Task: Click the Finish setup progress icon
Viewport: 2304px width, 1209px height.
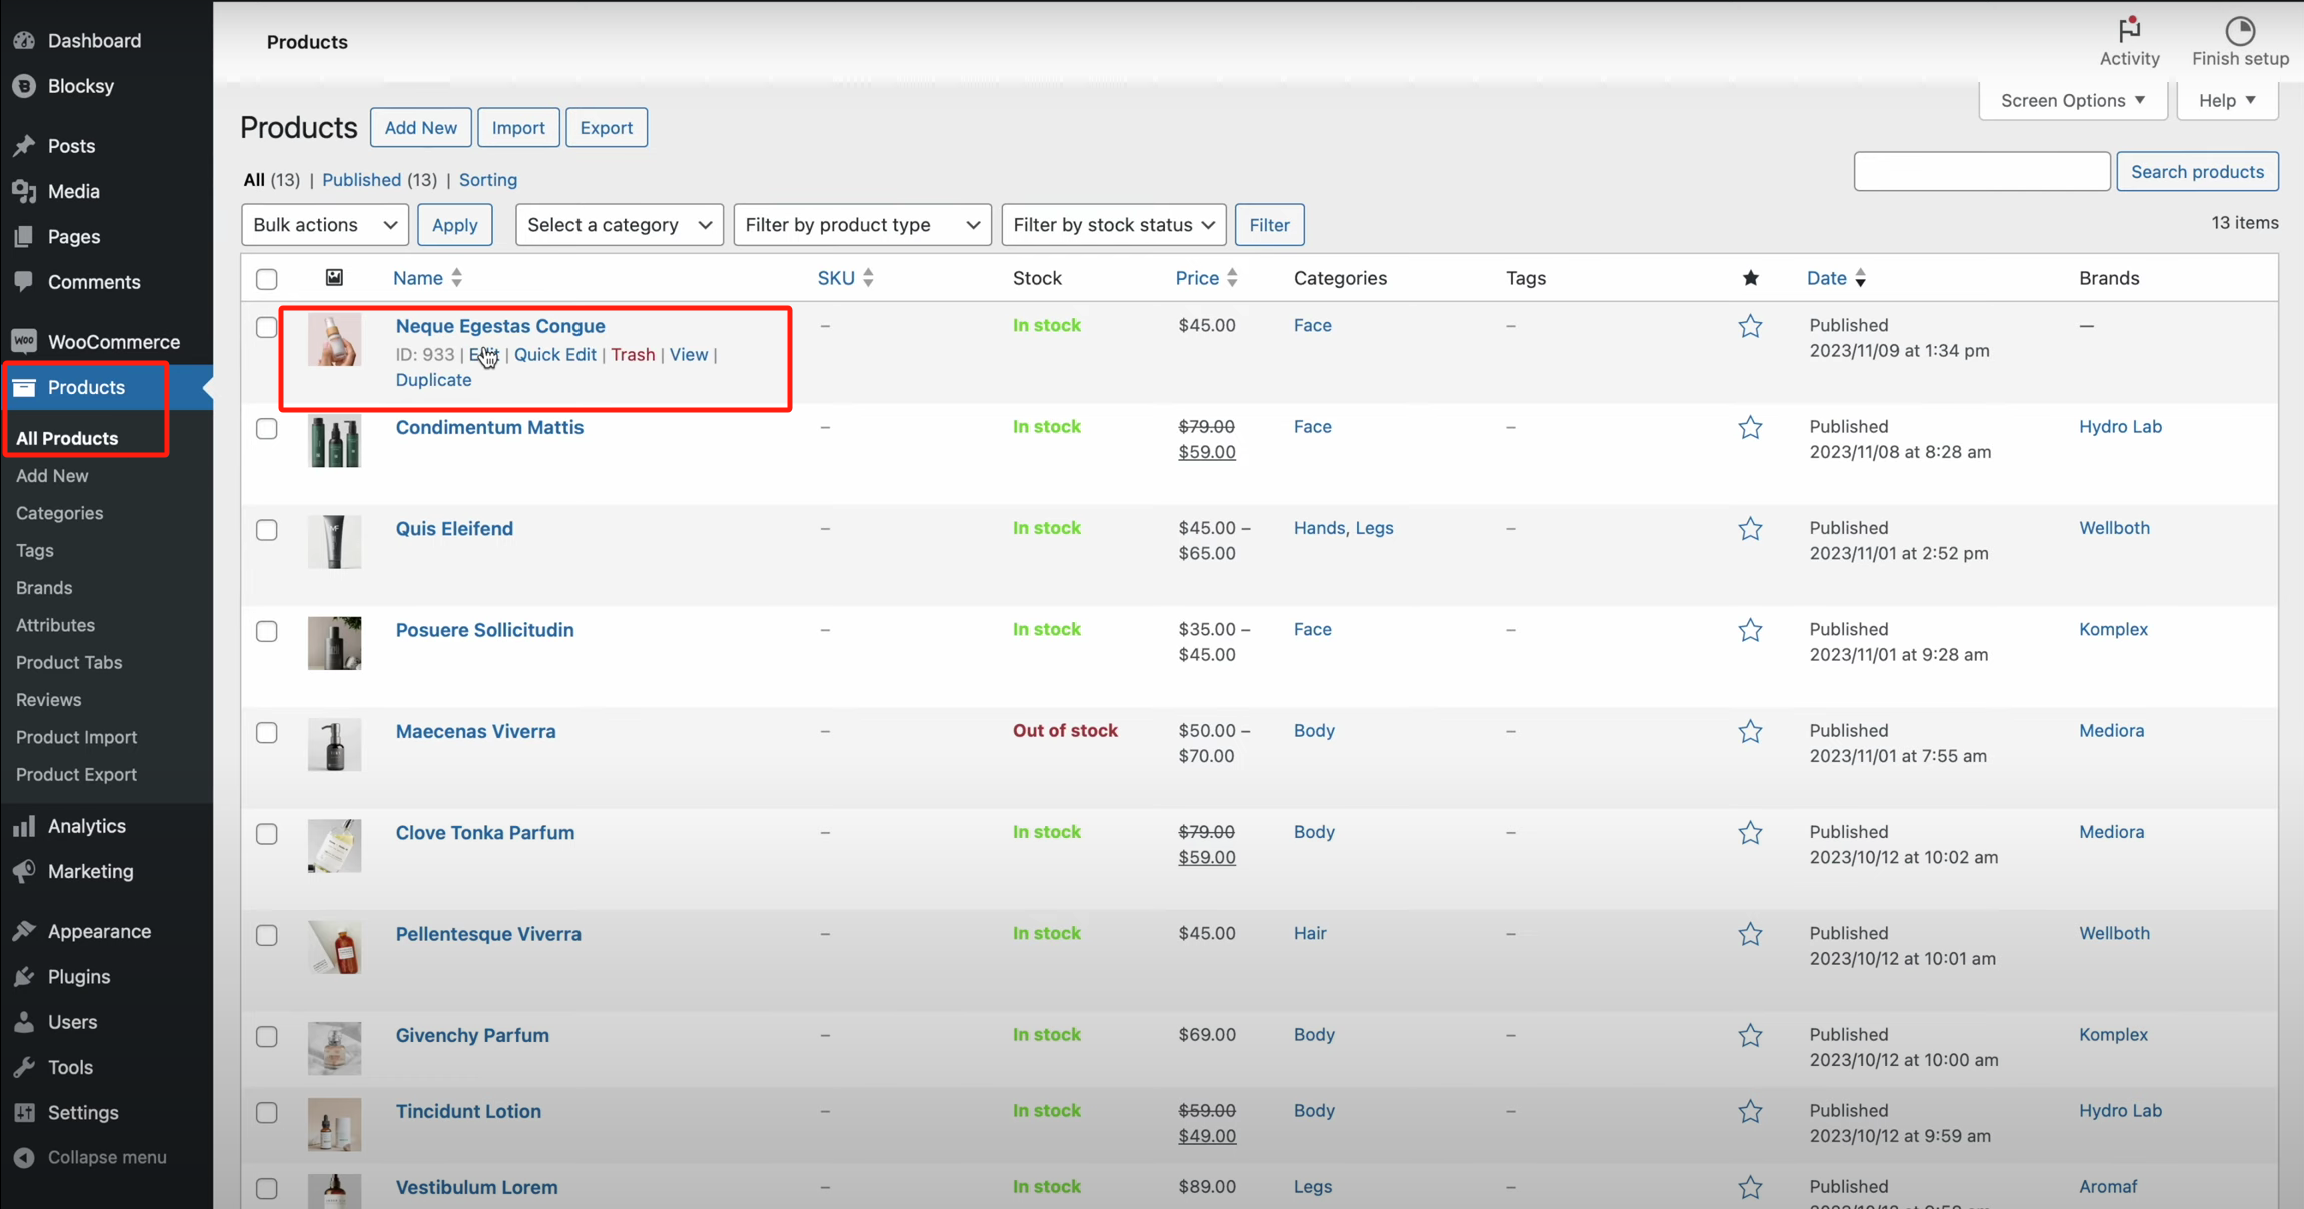Action: 2240,30
